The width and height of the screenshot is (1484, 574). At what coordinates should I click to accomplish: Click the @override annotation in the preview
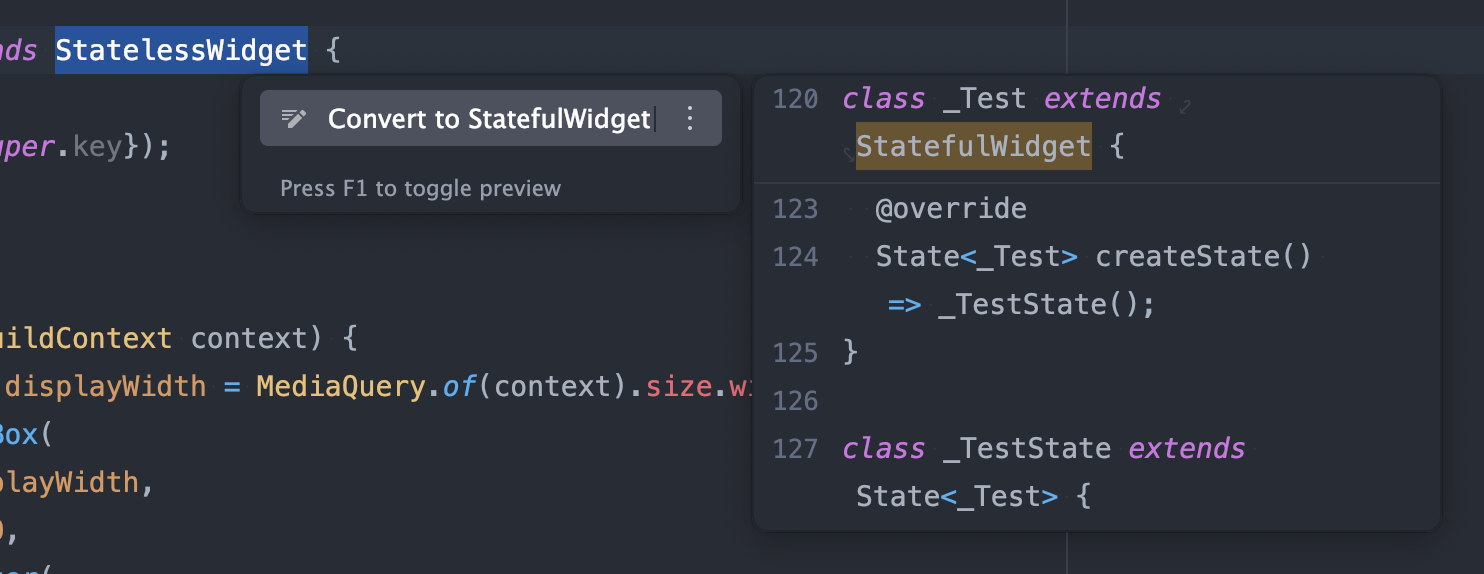coord(951,209)
